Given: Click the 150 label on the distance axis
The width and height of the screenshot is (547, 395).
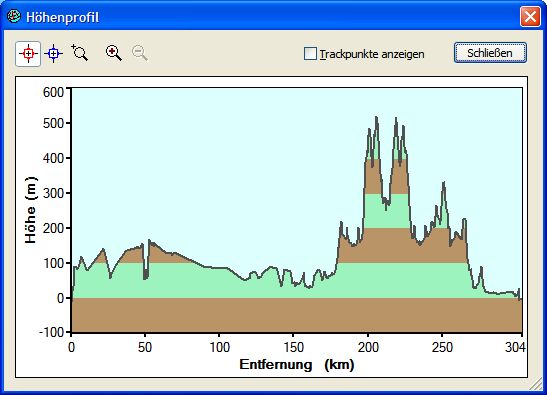Looking at the screenshot, I should click(293, 348).
